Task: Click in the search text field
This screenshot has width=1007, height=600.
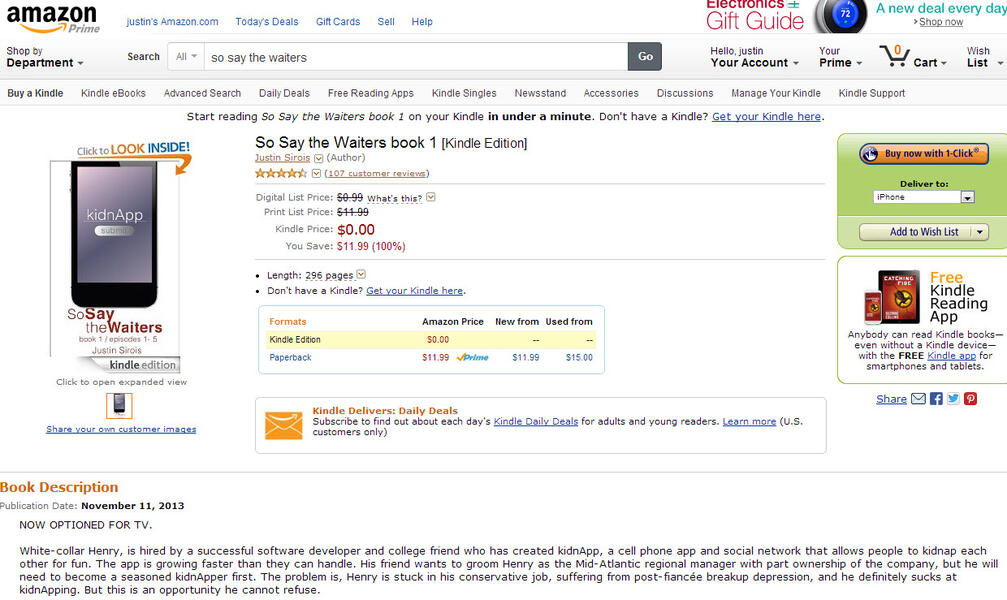Action: [x=415, y=57]
